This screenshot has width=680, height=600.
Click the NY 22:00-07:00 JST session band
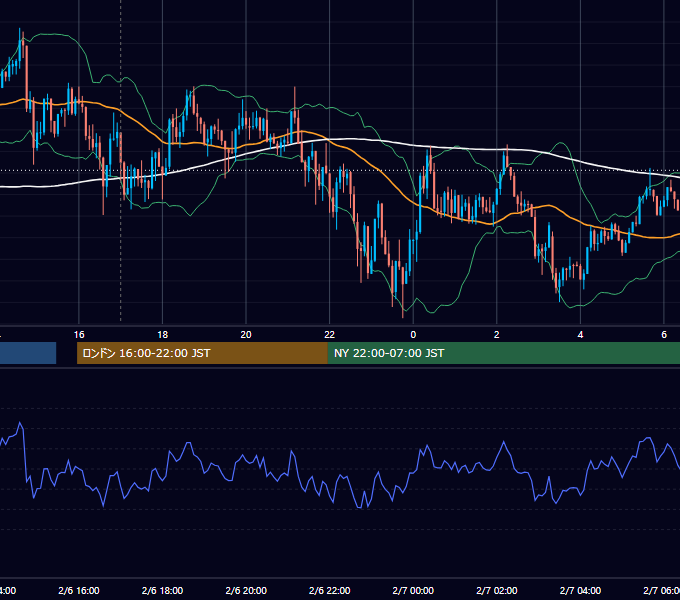503,353
